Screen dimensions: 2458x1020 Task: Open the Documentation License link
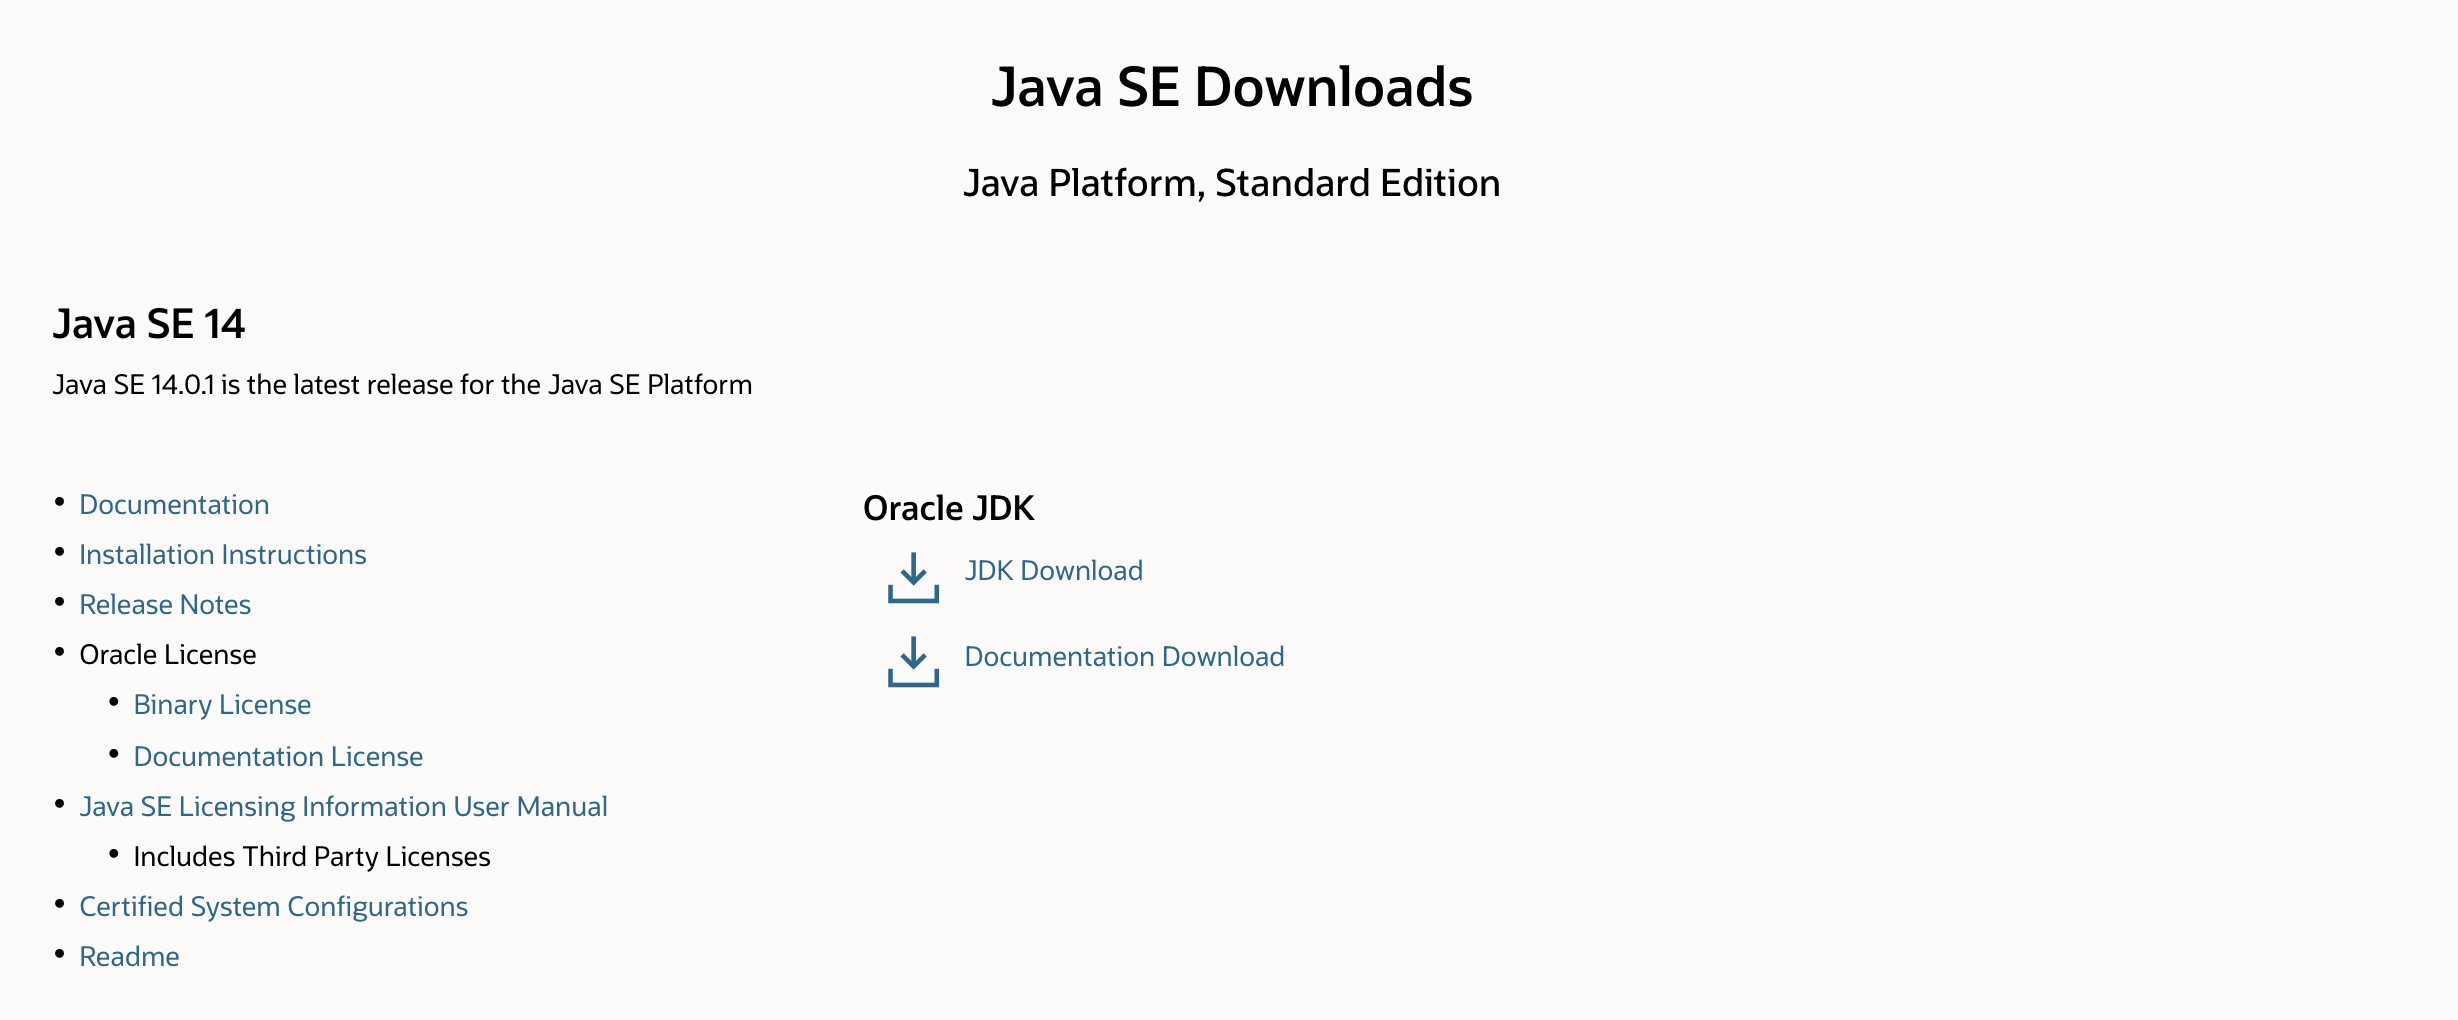tap(278, 757)
